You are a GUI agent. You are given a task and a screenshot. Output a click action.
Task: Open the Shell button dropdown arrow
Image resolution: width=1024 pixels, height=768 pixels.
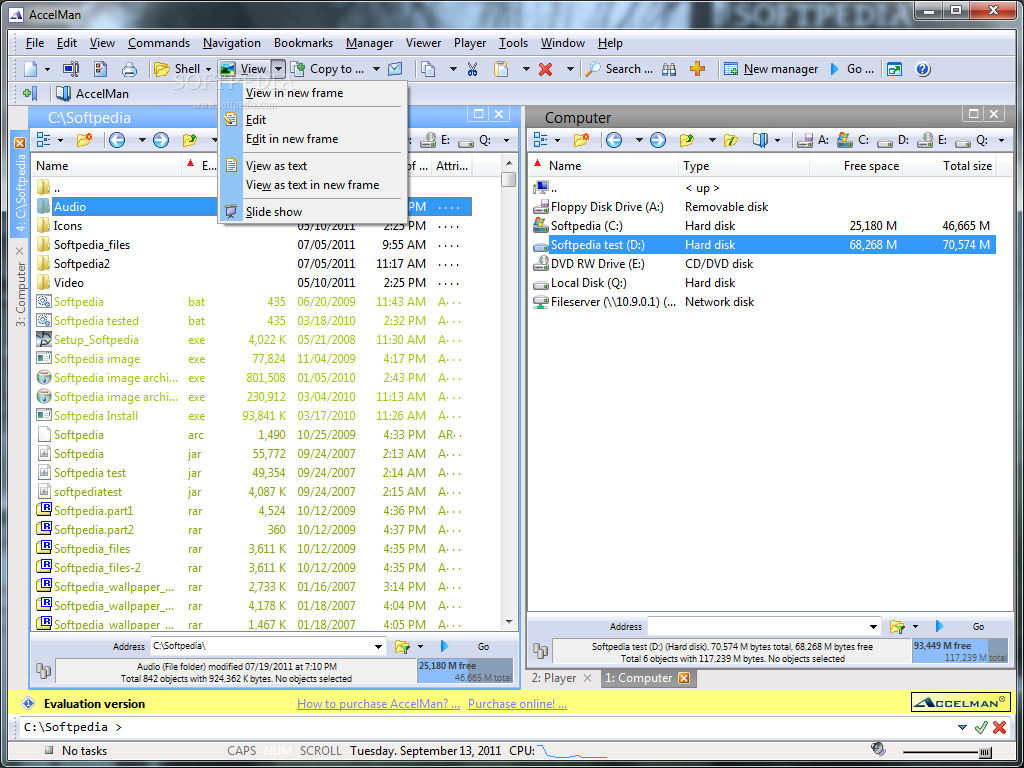pos(208,69)
